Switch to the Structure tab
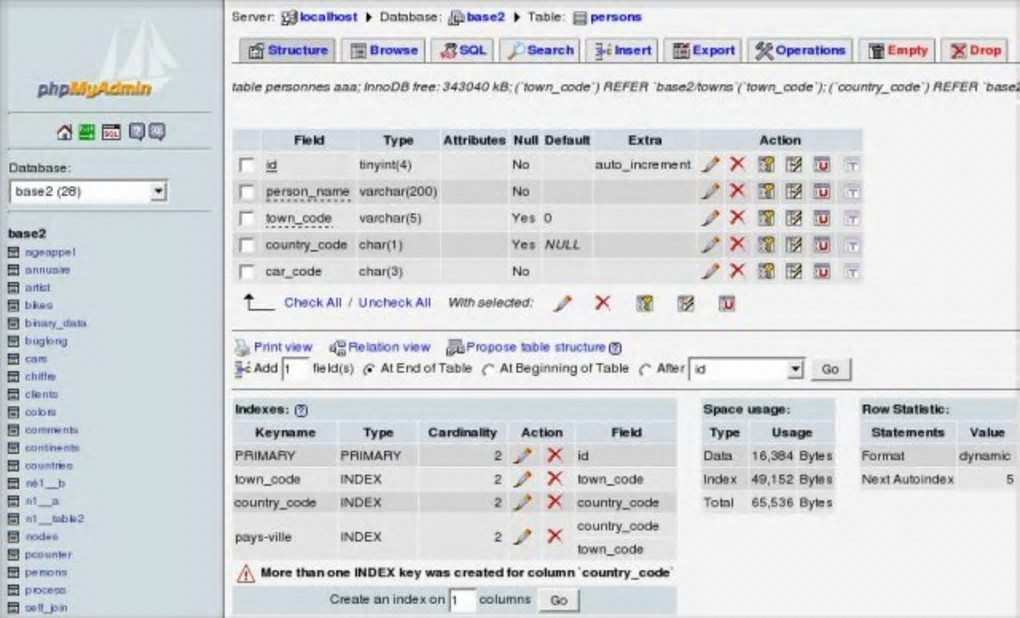The image size is (1020, 618). tap(288, 51)
